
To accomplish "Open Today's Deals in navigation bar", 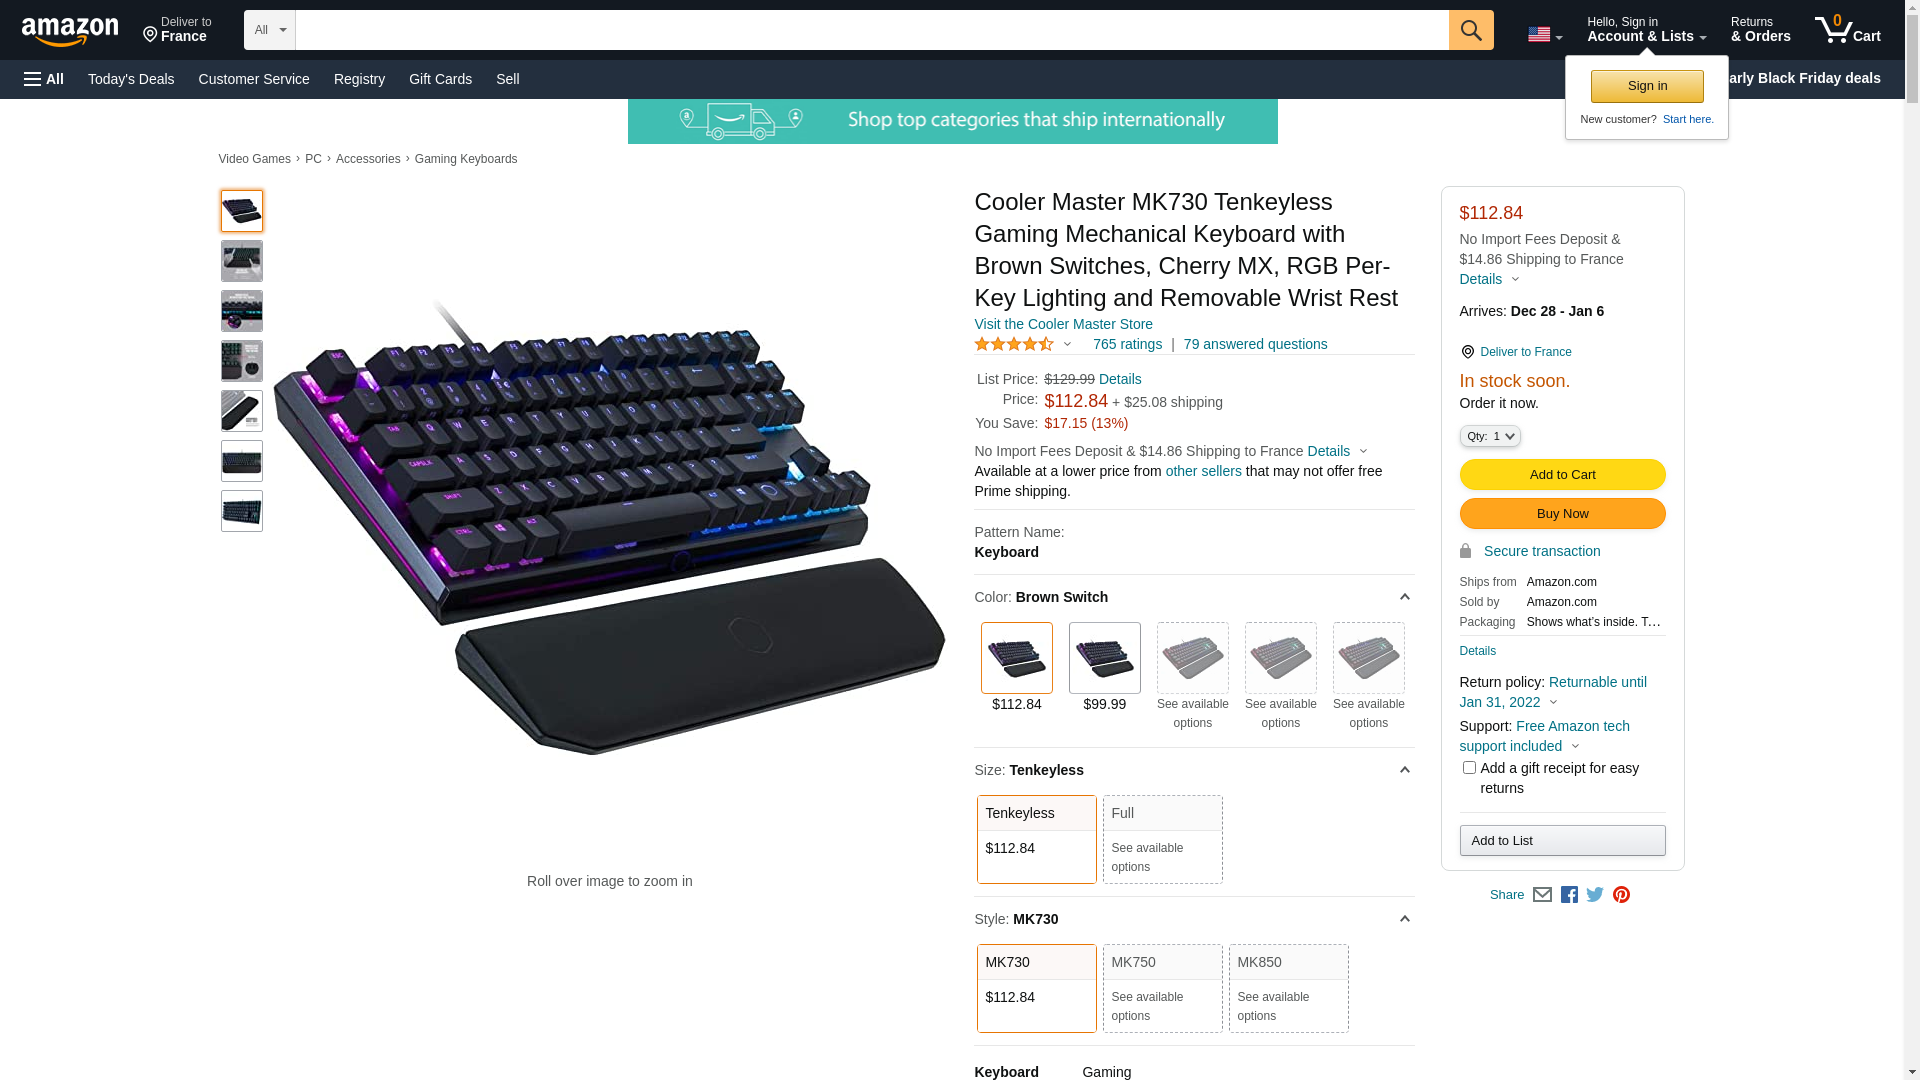I will pos(131,79).
